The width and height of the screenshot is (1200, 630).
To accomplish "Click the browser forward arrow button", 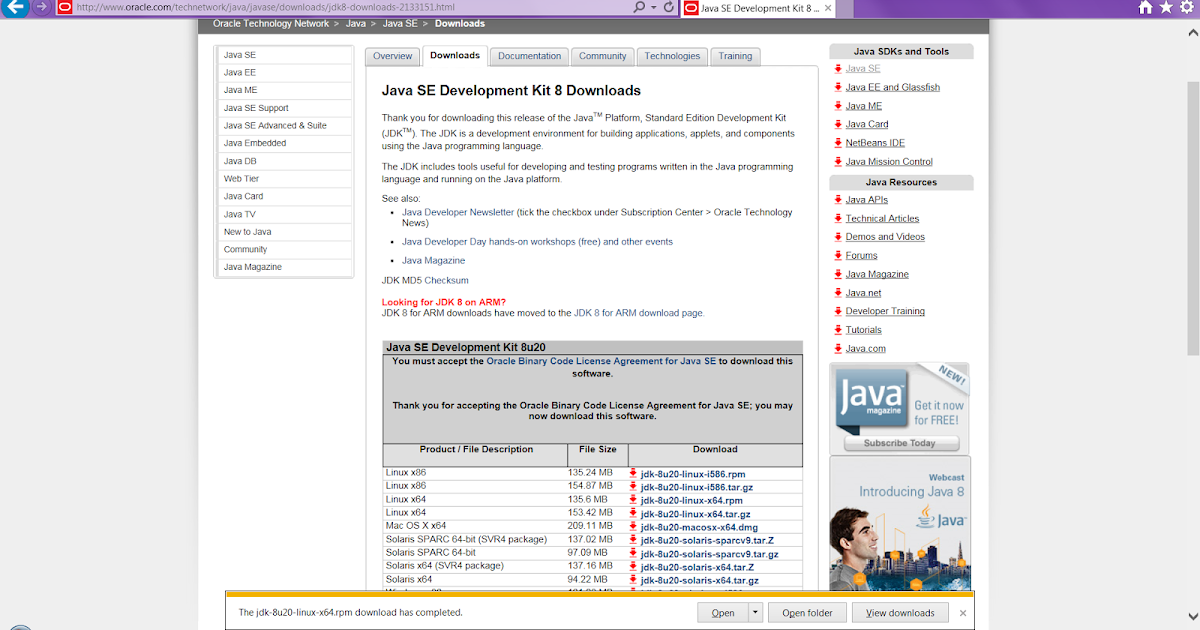I will pos(41,6).
